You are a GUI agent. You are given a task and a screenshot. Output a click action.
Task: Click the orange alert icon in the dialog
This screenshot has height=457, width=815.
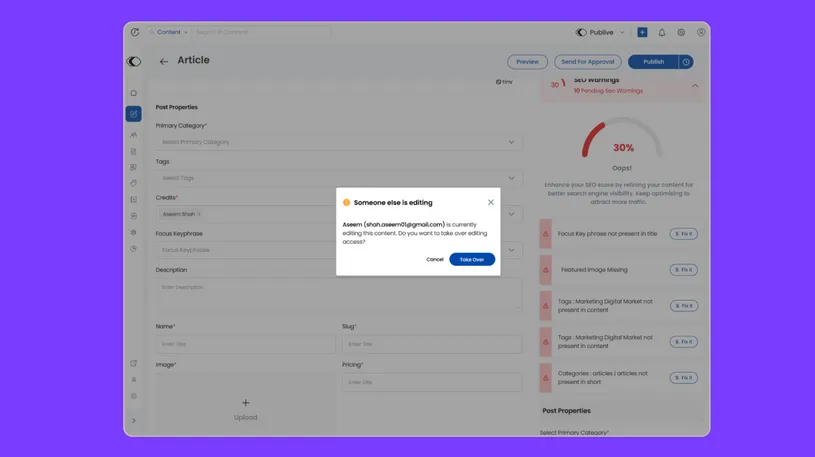(346, 202)
